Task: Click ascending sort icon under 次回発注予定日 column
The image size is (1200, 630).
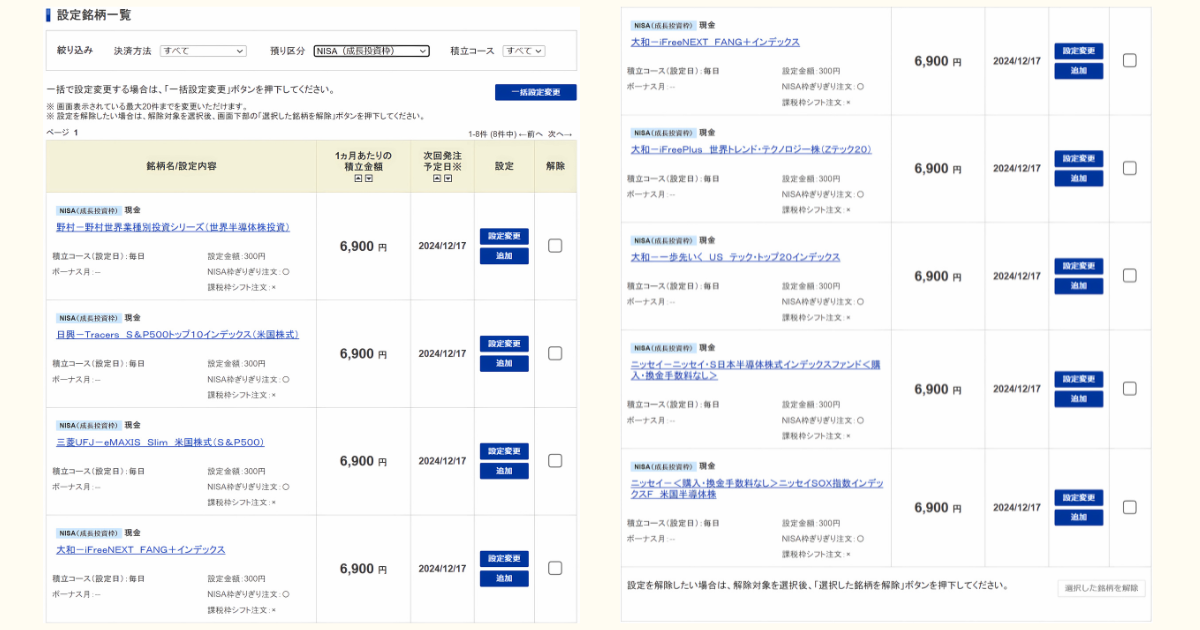Action: tap(437, 178)
